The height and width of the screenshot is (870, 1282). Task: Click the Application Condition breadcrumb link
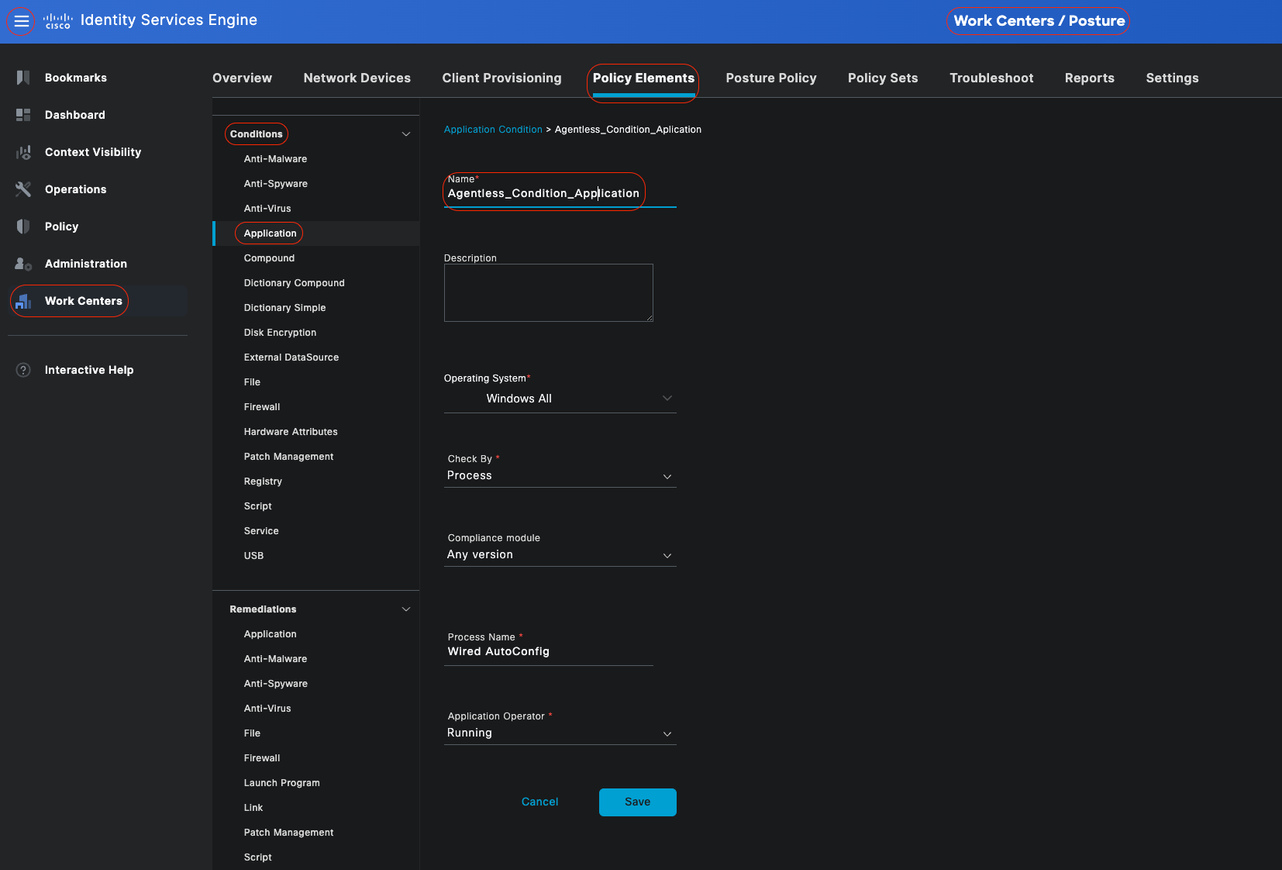pos(493,130)
